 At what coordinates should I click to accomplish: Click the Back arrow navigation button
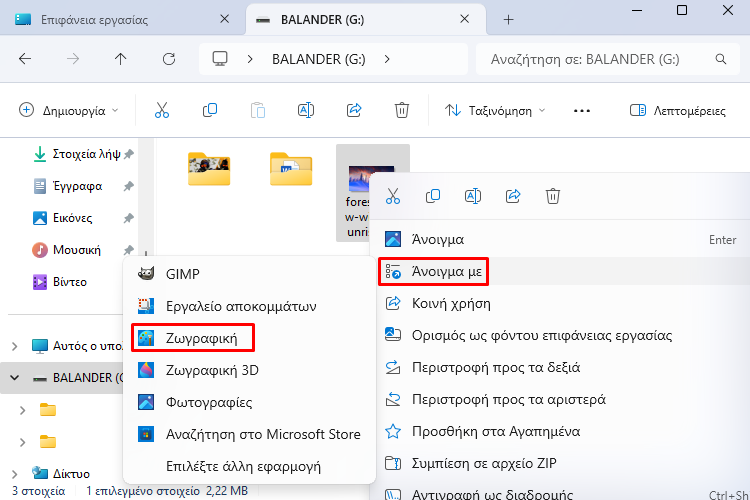25,59
